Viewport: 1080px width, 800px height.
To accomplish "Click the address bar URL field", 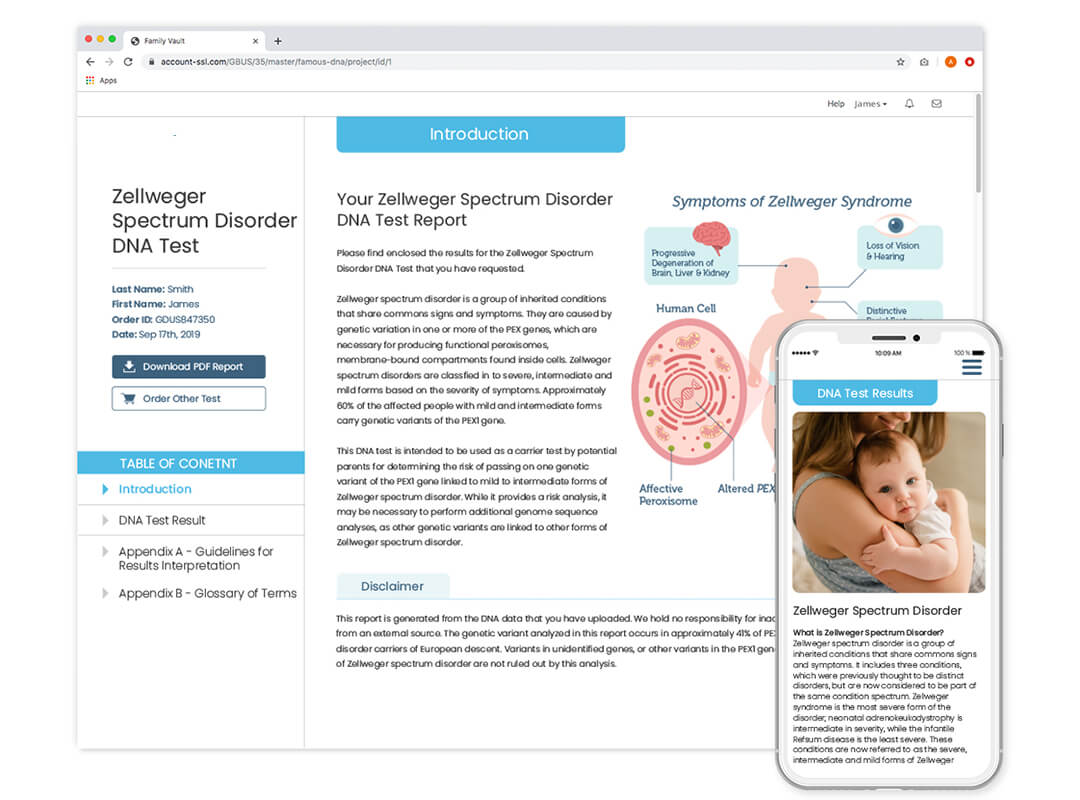I will click(517, 62).
